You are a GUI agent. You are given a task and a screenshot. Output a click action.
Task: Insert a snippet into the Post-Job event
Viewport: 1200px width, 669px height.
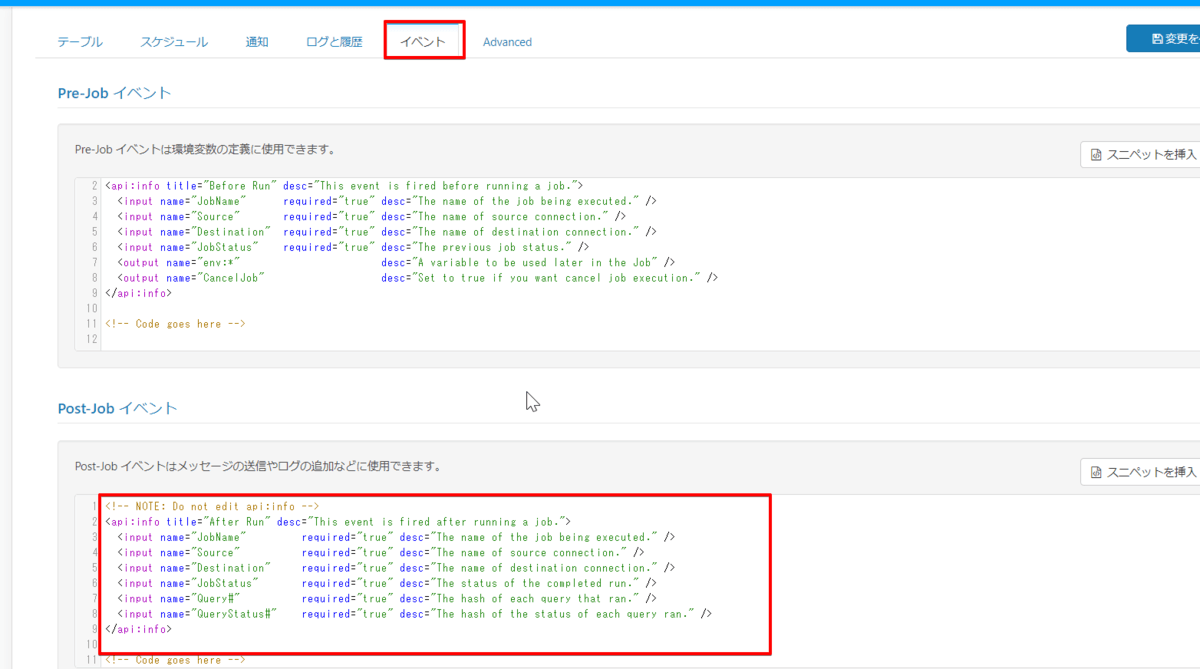point(1140,472)
